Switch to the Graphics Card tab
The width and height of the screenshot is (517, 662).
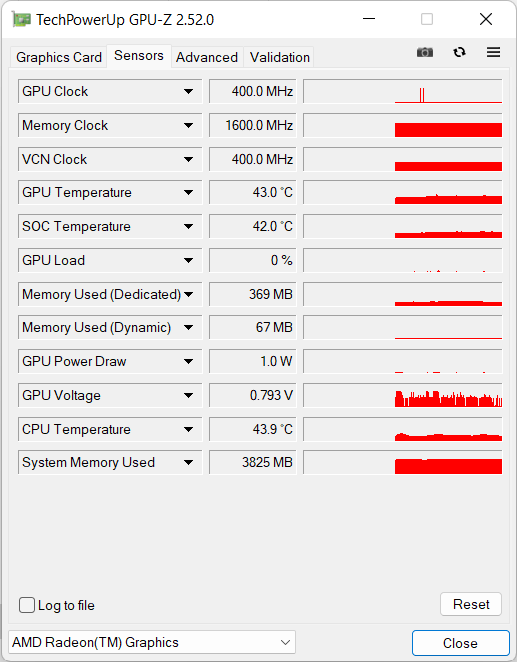pos(59,57)
